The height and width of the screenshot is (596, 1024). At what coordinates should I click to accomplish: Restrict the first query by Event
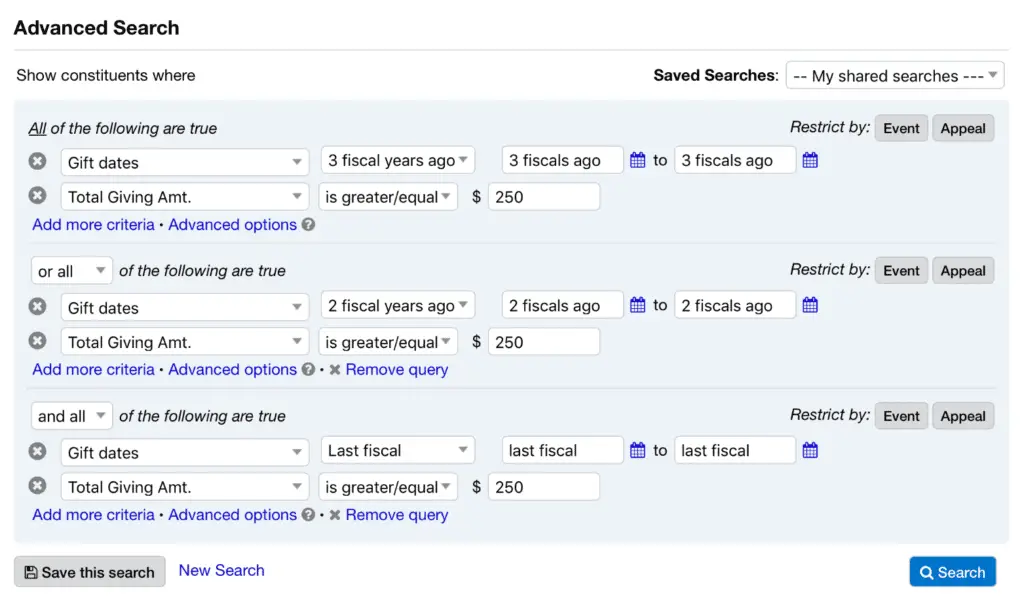point(901,128)
